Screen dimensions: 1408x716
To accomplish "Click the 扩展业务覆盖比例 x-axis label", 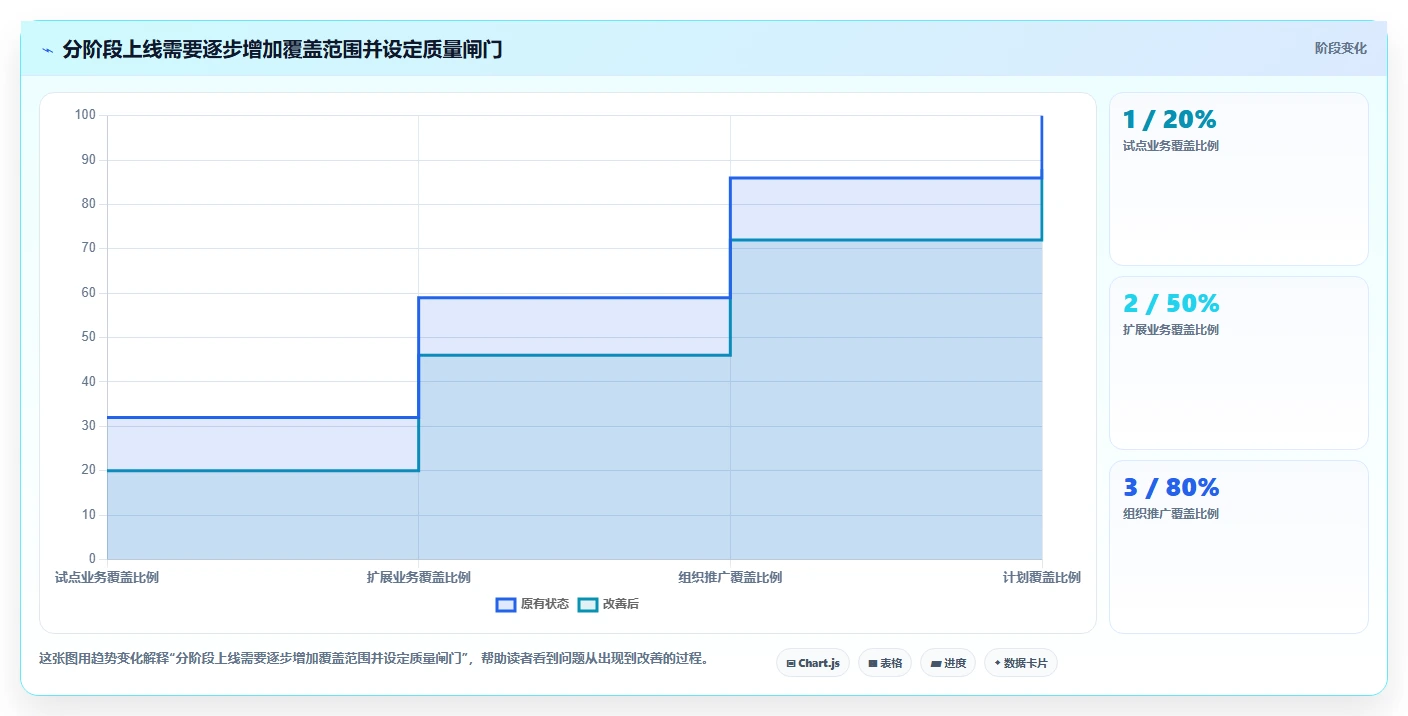I will pos(419,577).
